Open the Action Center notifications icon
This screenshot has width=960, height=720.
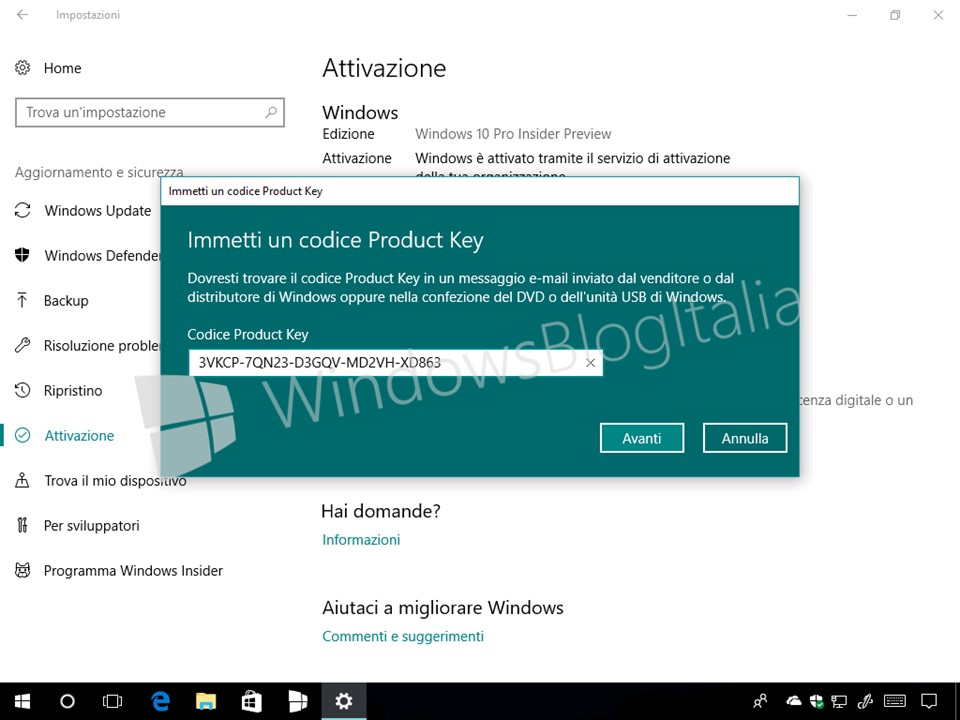point(929,701)
